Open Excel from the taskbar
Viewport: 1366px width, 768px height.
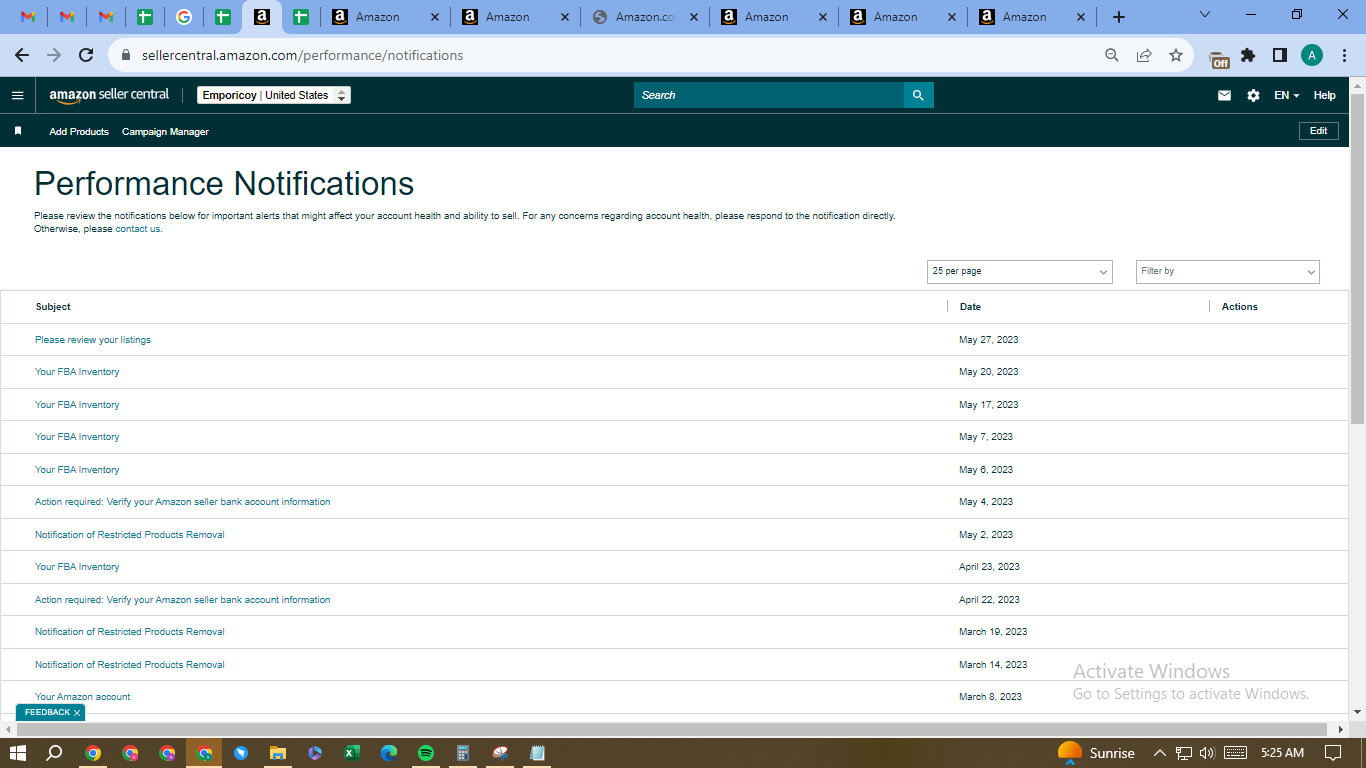tap(351, 753)
